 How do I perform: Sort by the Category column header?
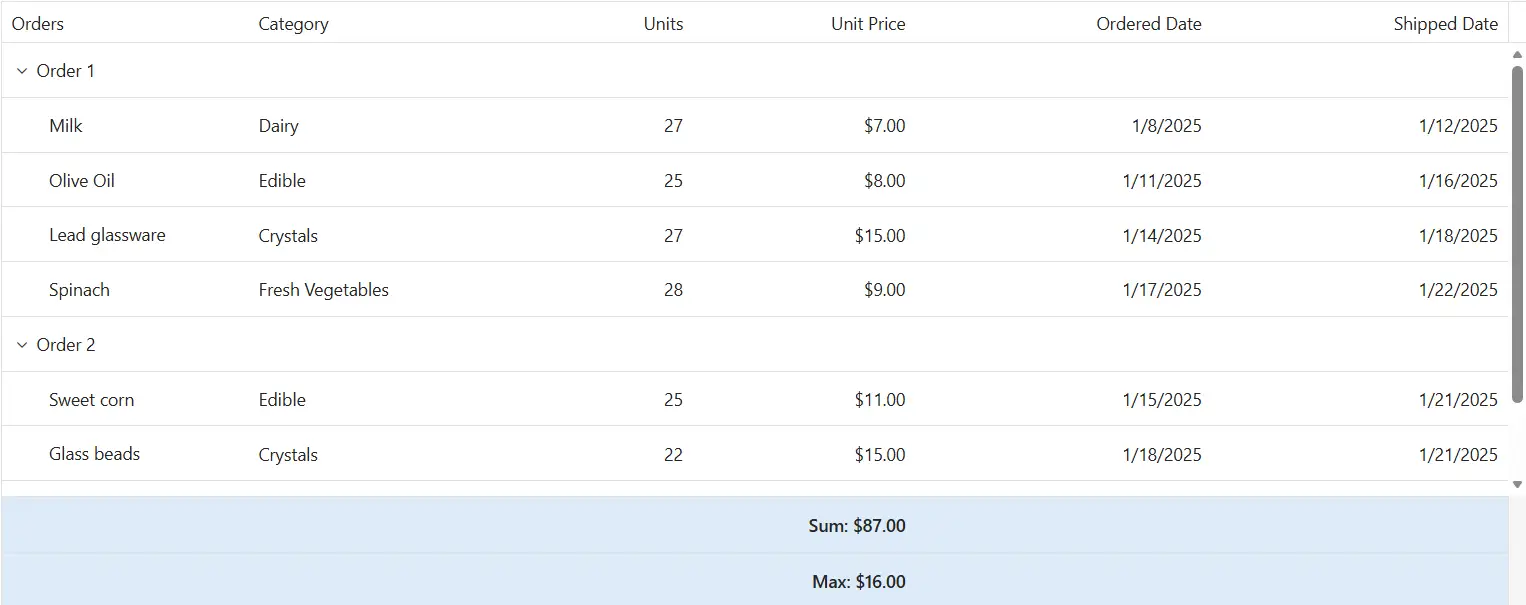coord(293,24)
